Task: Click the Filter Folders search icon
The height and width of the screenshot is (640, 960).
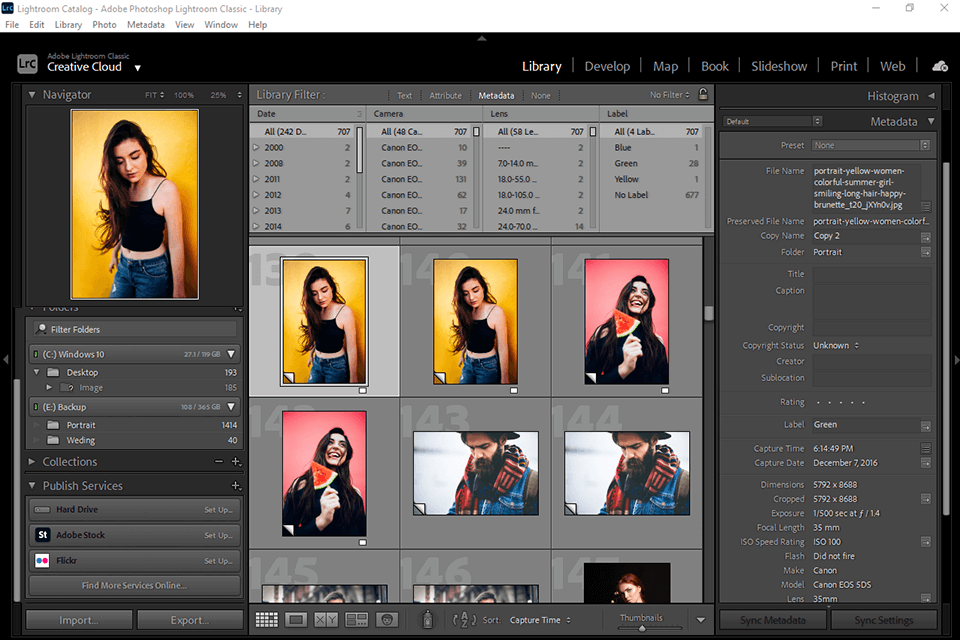Action: click(x=41, y=329)
